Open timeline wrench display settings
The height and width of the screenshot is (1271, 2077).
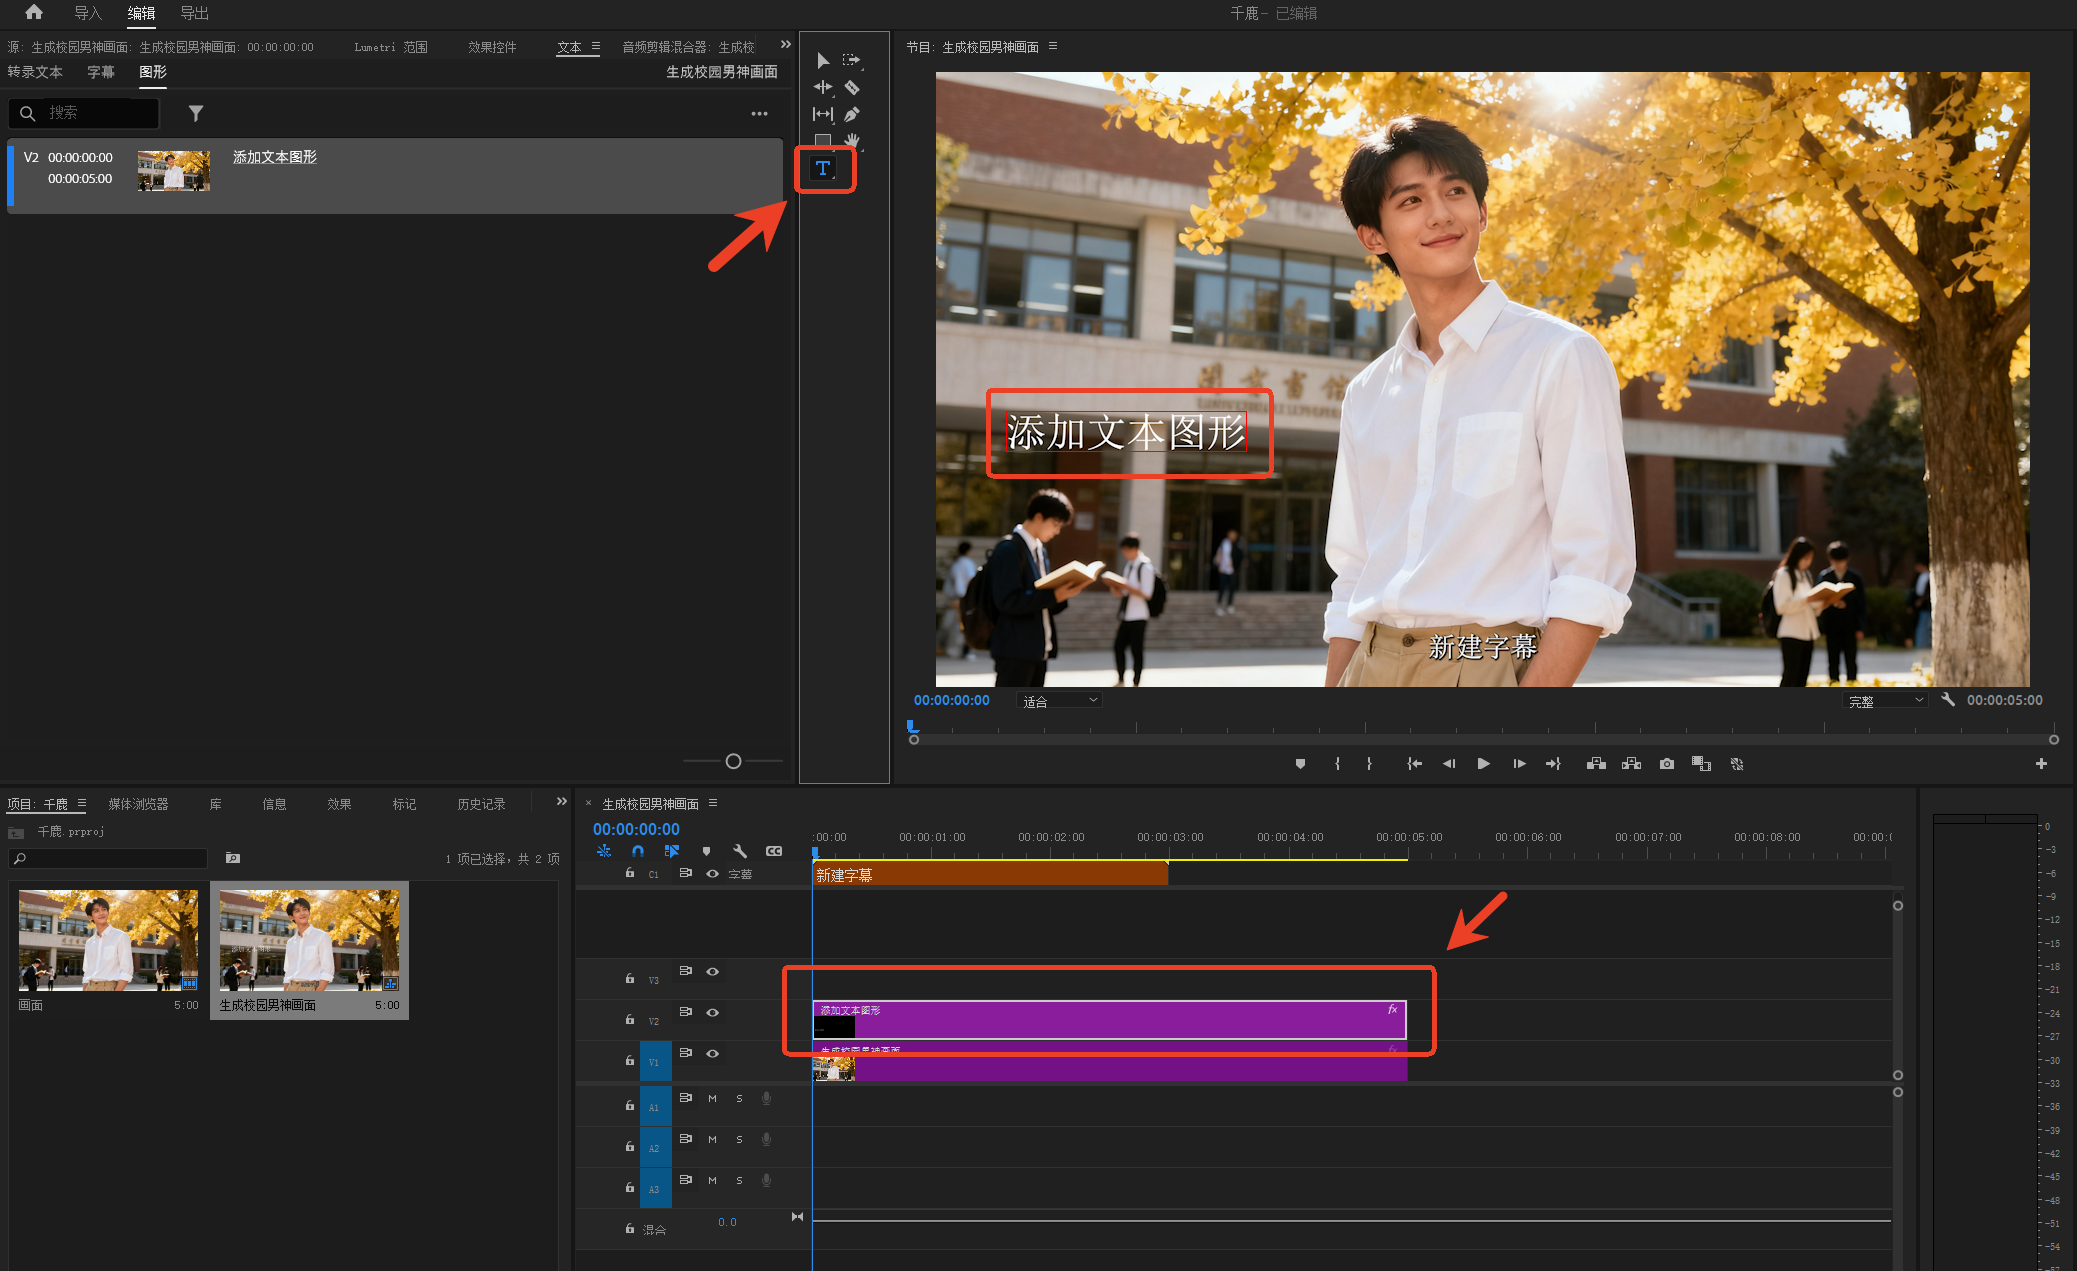click(x=740, y=851)
